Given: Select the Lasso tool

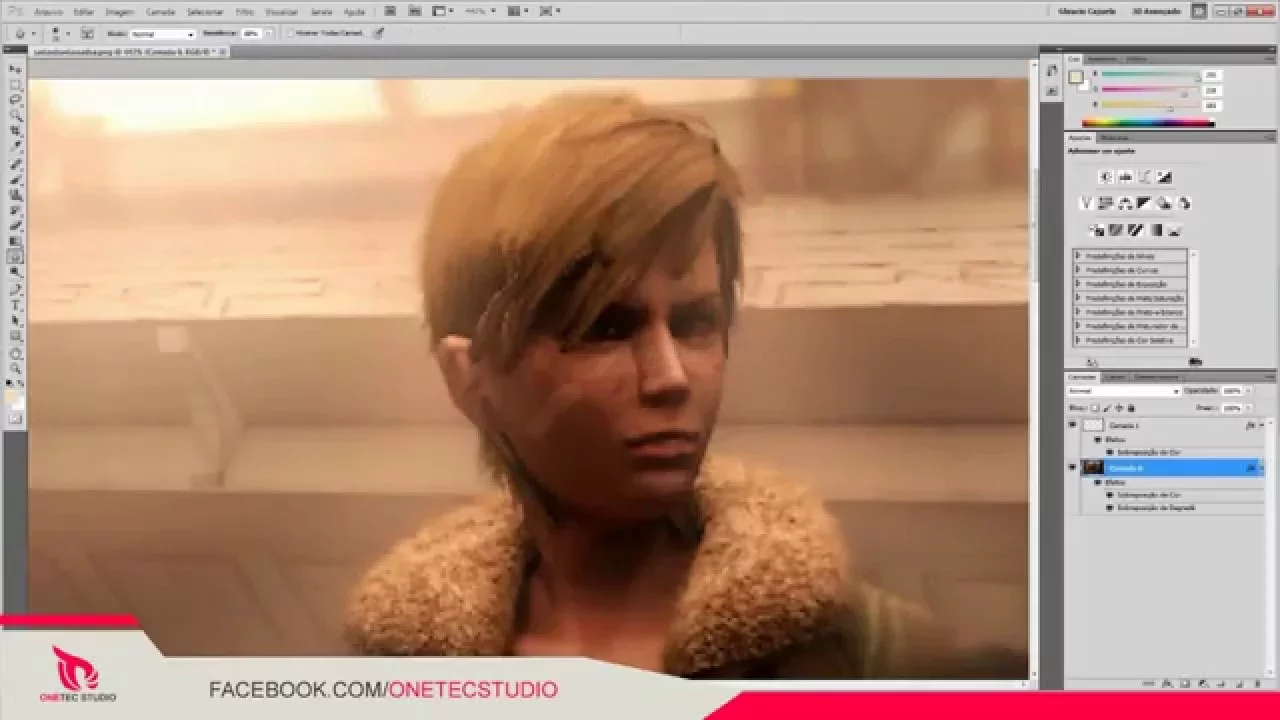Looking at the screenshot, I should tap(16, 100).
